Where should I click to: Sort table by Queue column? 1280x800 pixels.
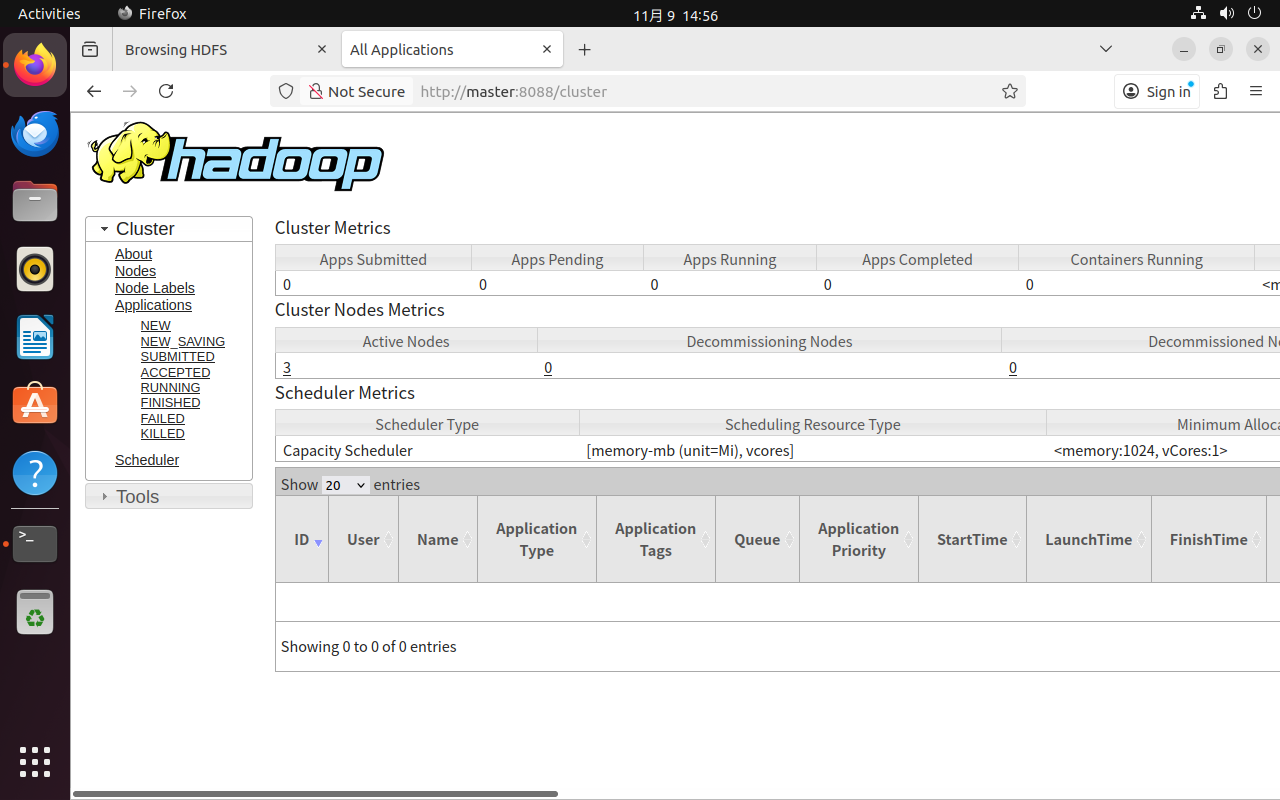coord(757,539)
